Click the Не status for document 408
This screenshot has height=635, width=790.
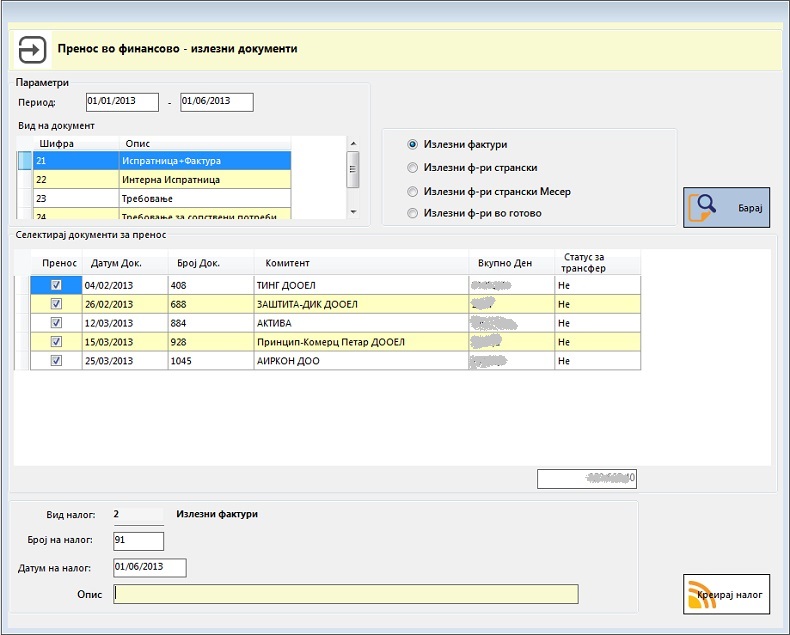[x=598, y=285]
